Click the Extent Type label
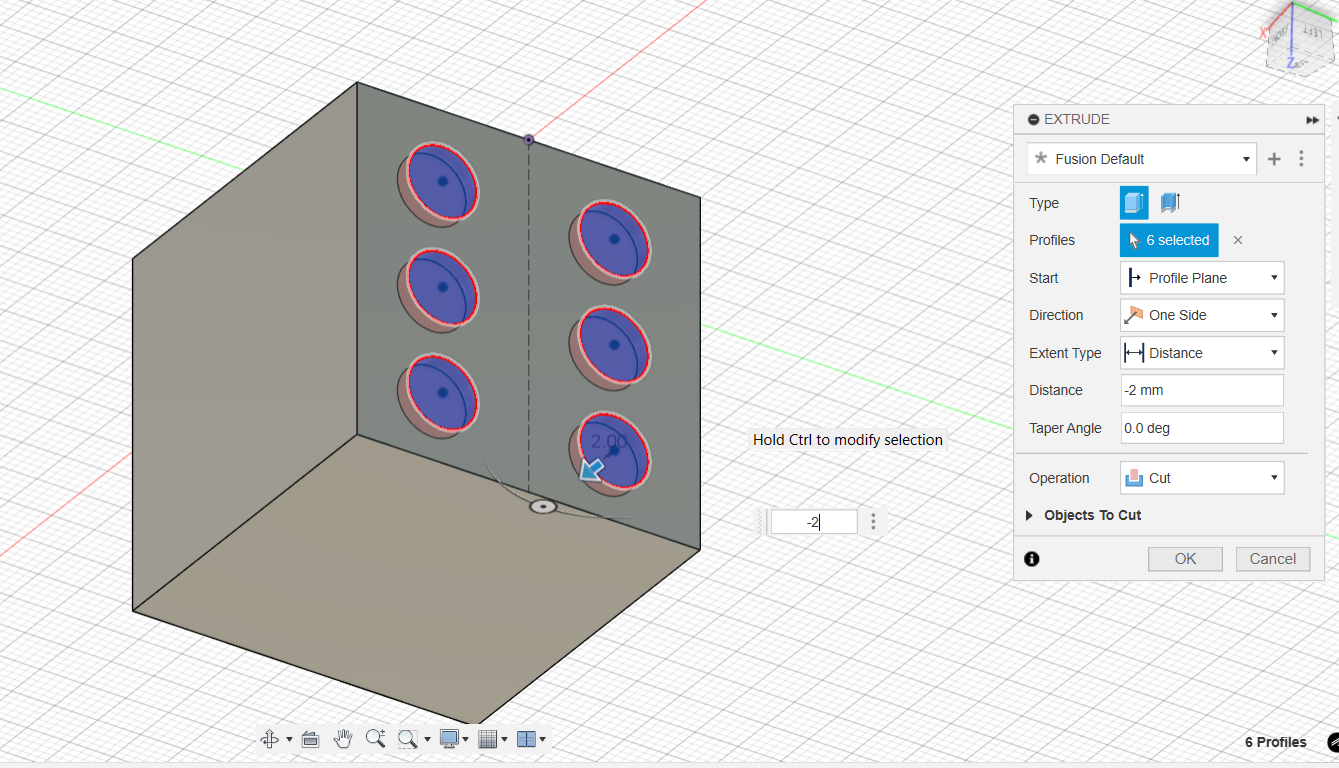 [1065, 353]
